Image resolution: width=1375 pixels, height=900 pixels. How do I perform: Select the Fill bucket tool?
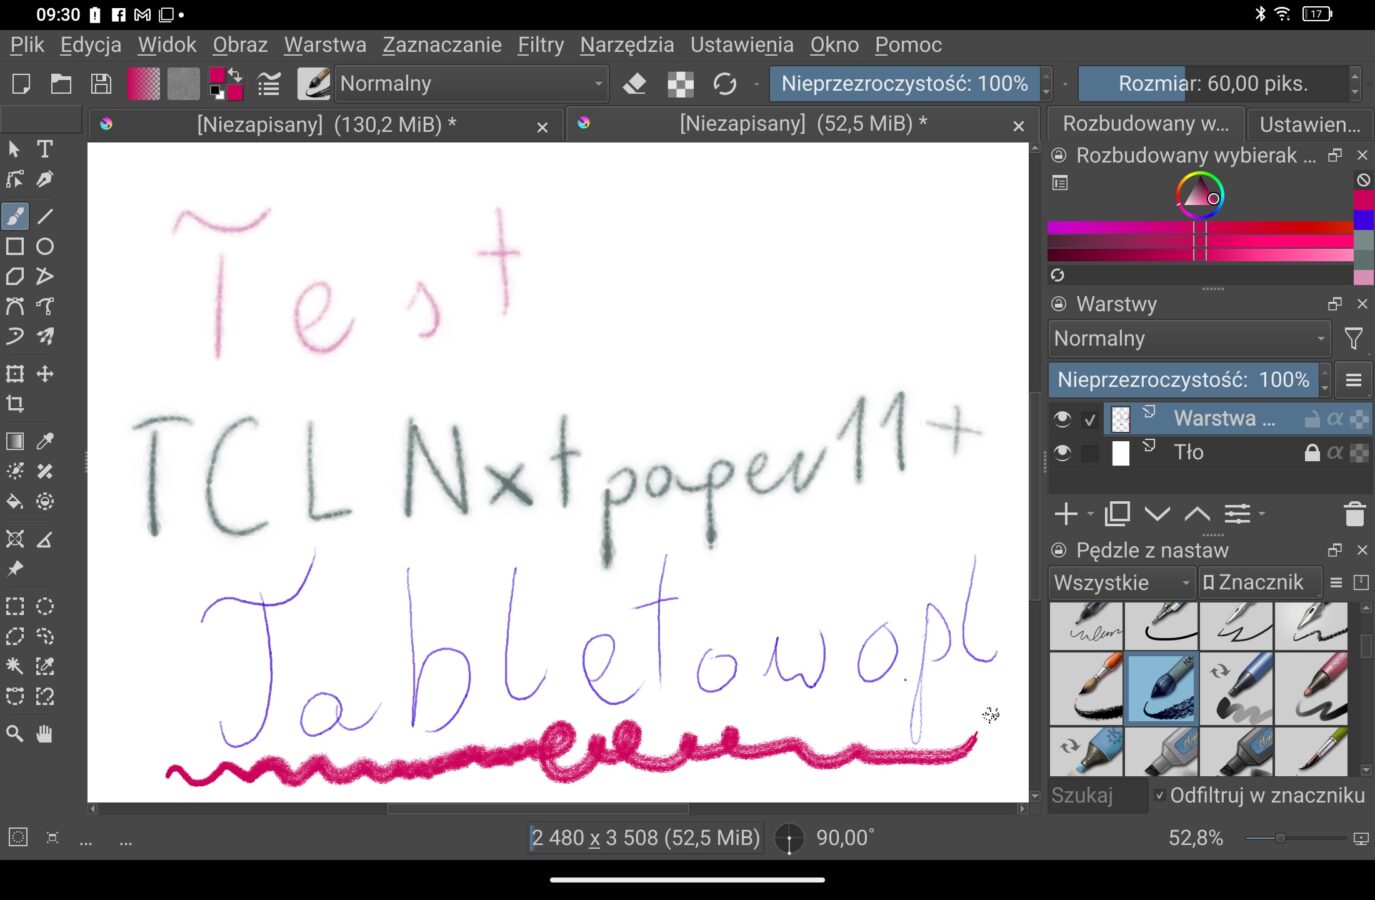point(15,501)
